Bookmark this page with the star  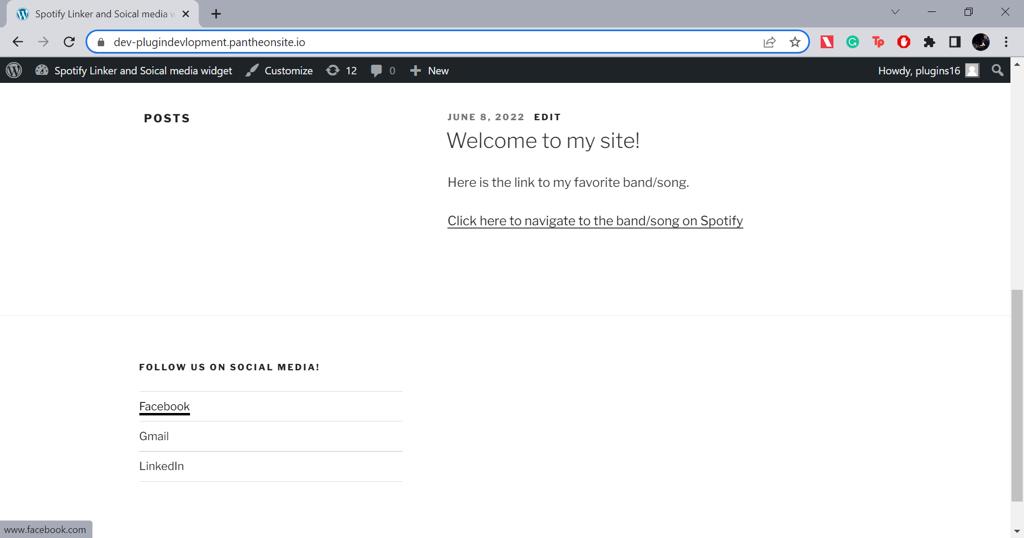click(795, 42)
